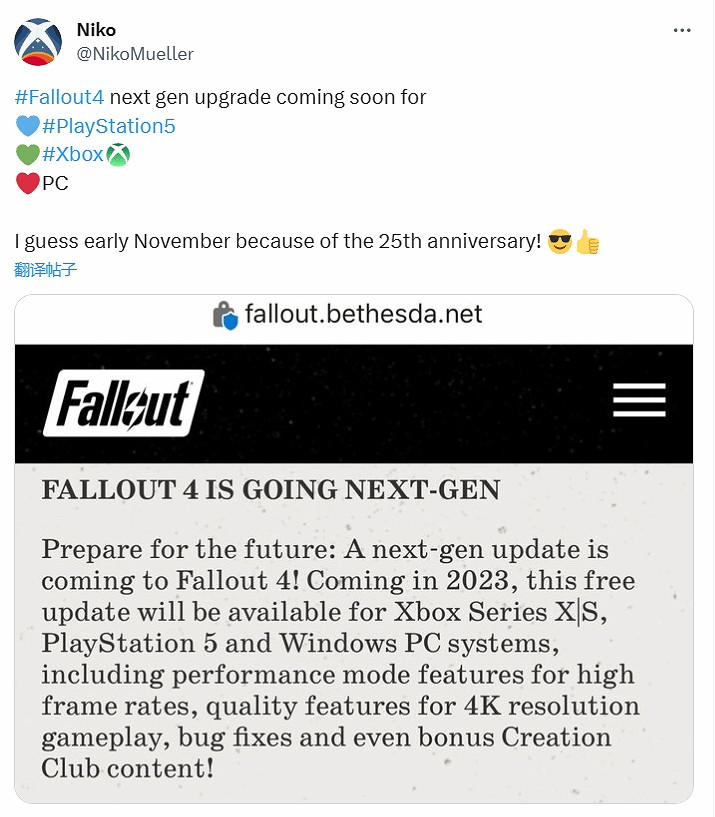This screenshot has height=817, width=715.
Task: Click the red heart next to PC
Action: click(27, 184)
